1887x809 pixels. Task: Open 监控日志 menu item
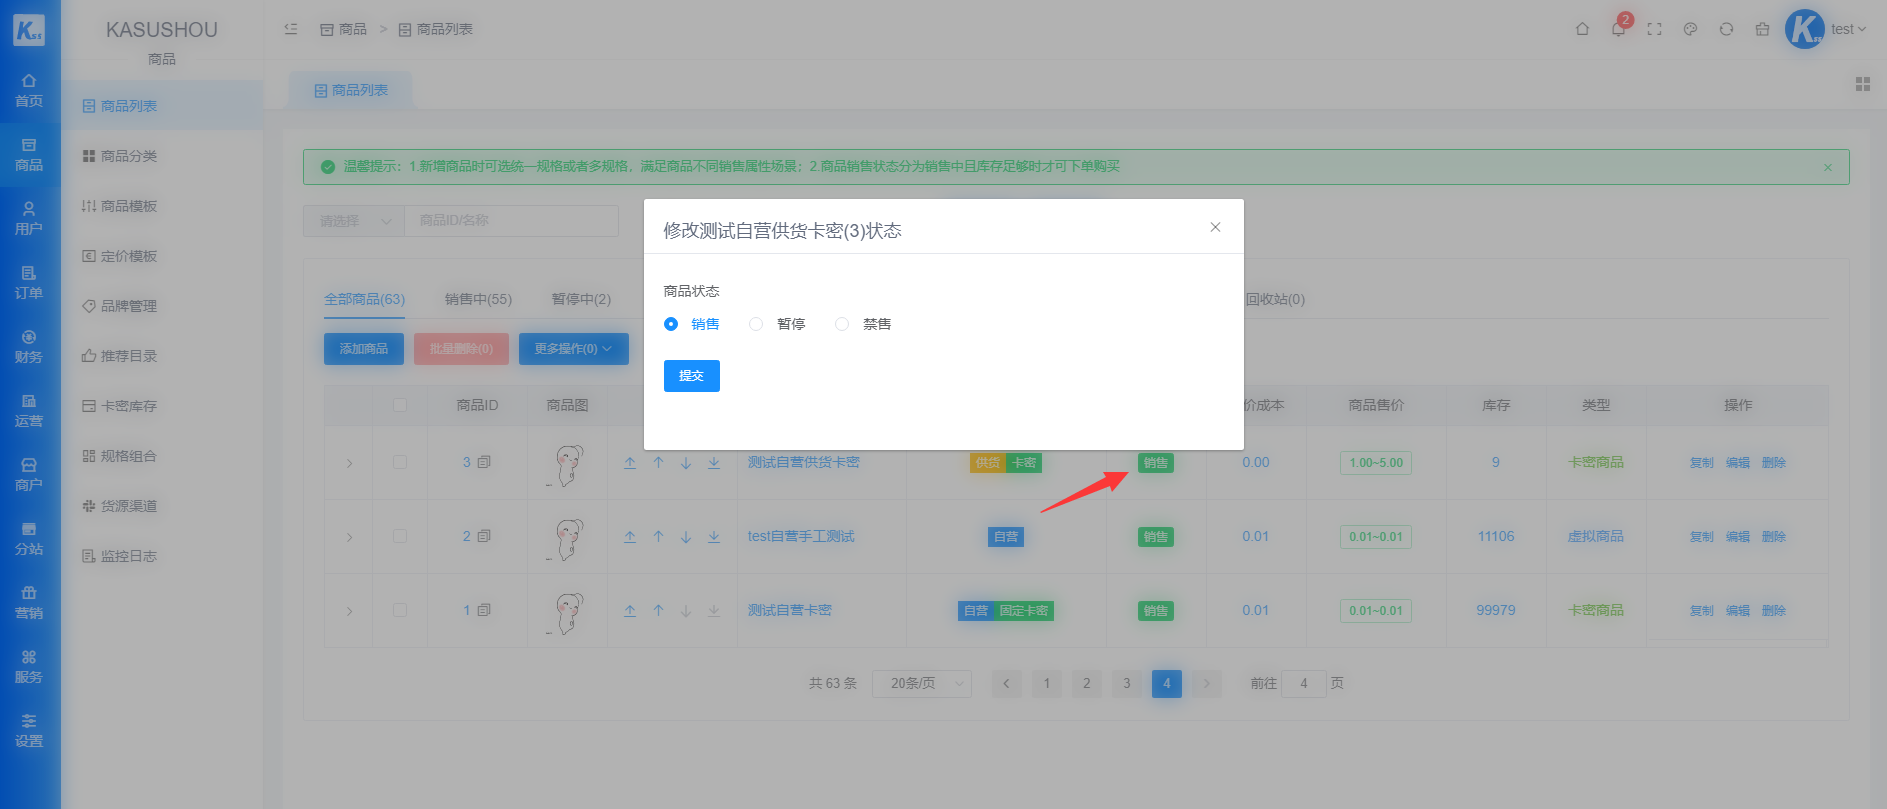(x=162, y=556)
